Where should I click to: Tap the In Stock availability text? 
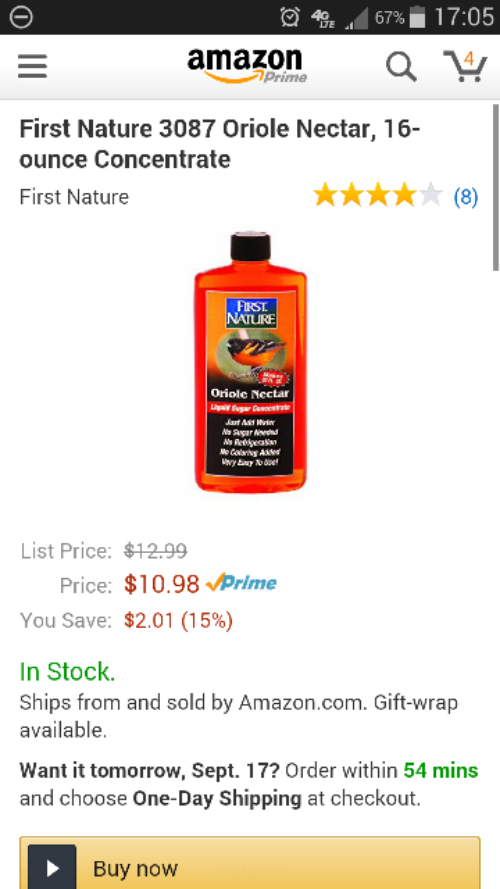[67, 671]
